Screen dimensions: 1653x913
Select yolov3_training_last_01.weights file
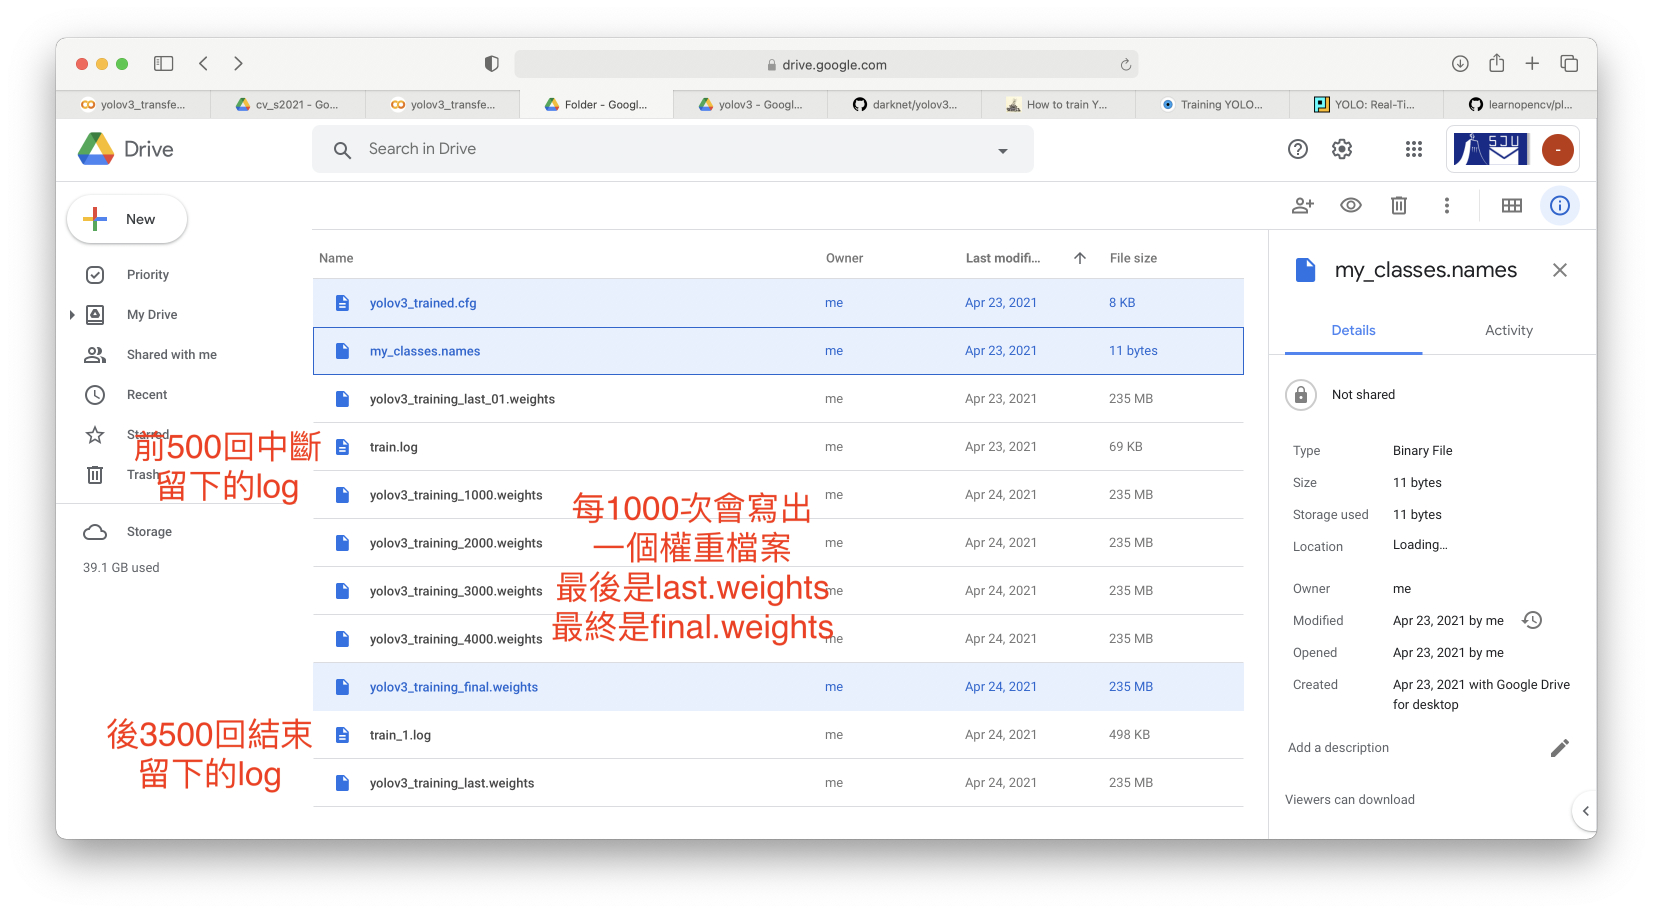pos(778,399)
